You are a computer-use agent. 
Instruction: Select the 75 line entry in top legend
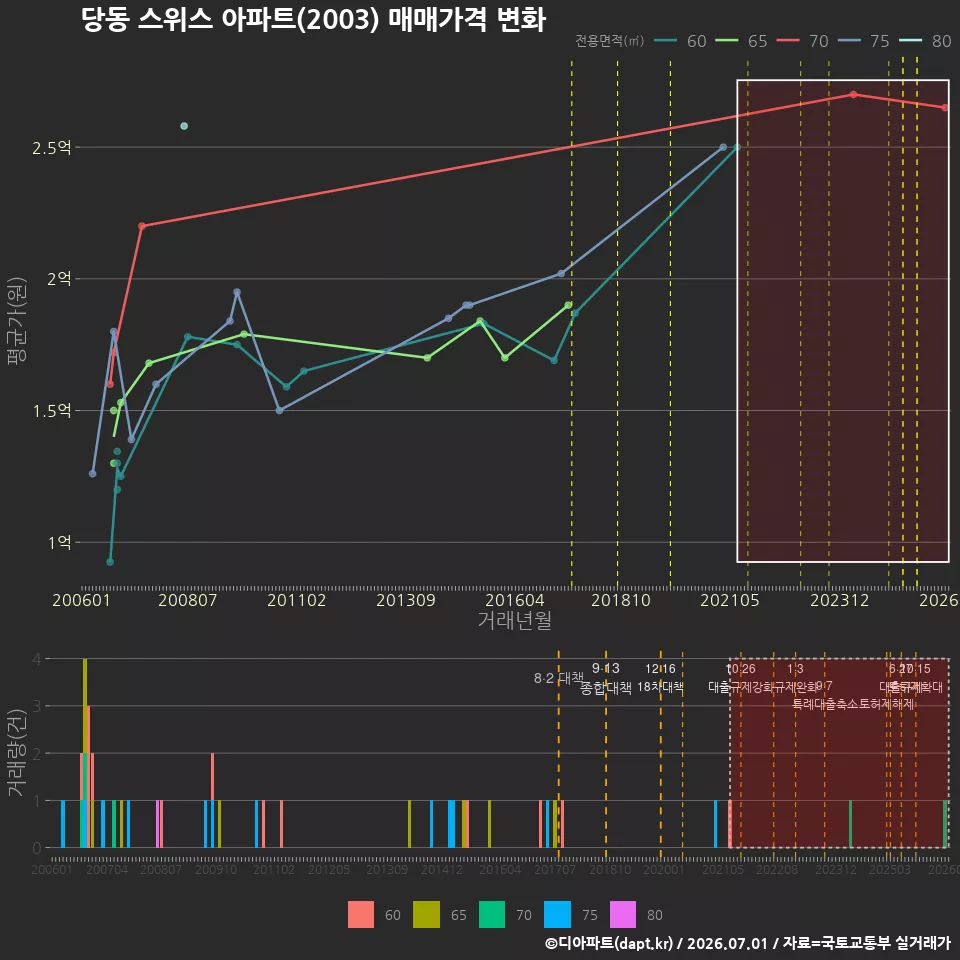(864, 41)
